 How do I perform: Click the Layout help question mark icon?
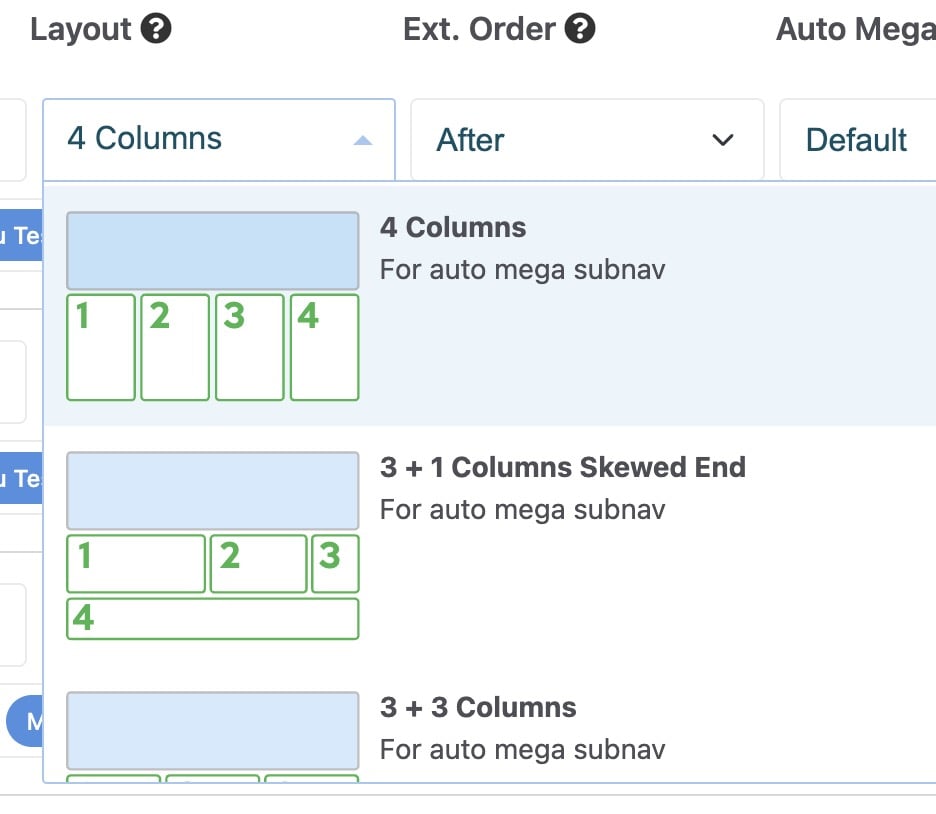[156, 29]
